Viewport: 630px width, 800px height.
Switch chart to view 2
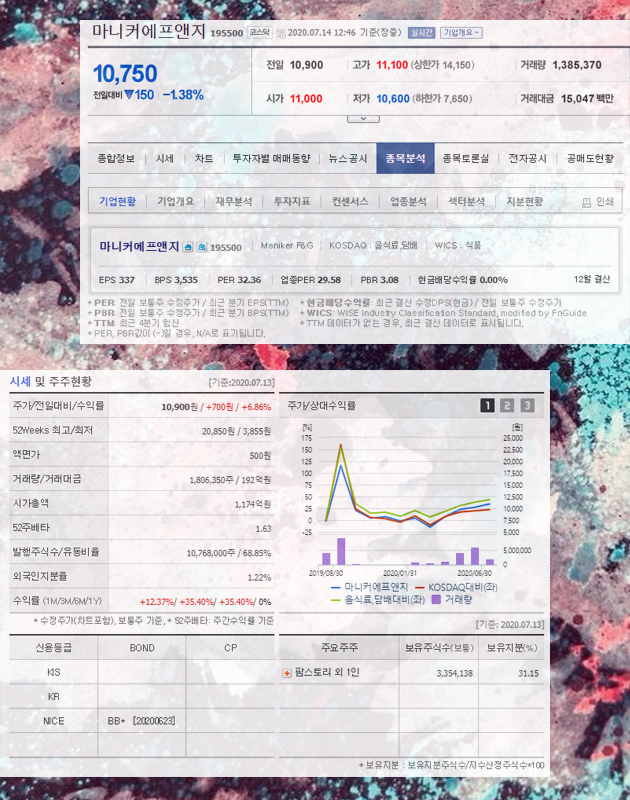[x=507, y=406]
